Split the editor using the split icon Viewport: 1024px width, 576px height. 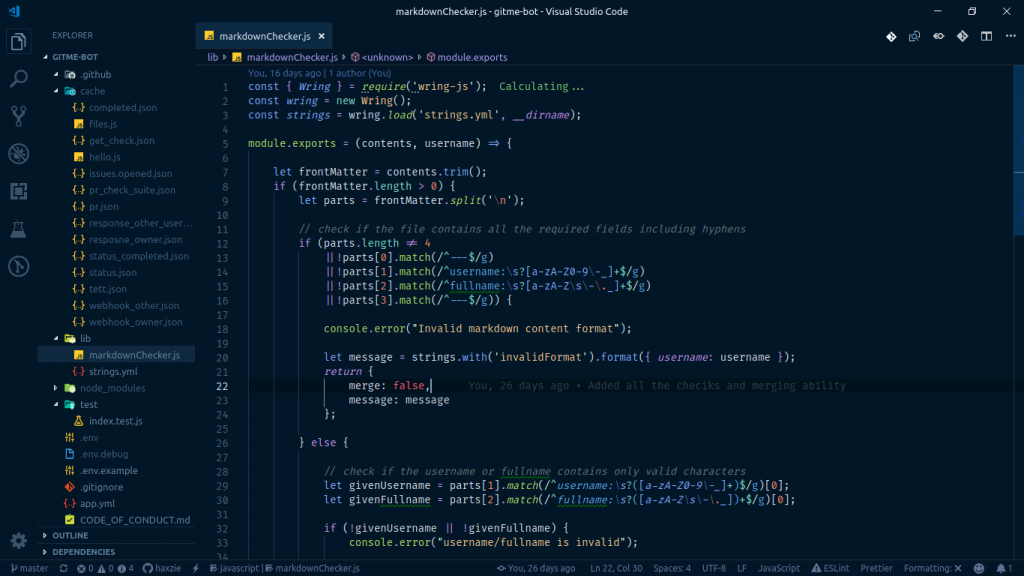(x=985, y=35)
